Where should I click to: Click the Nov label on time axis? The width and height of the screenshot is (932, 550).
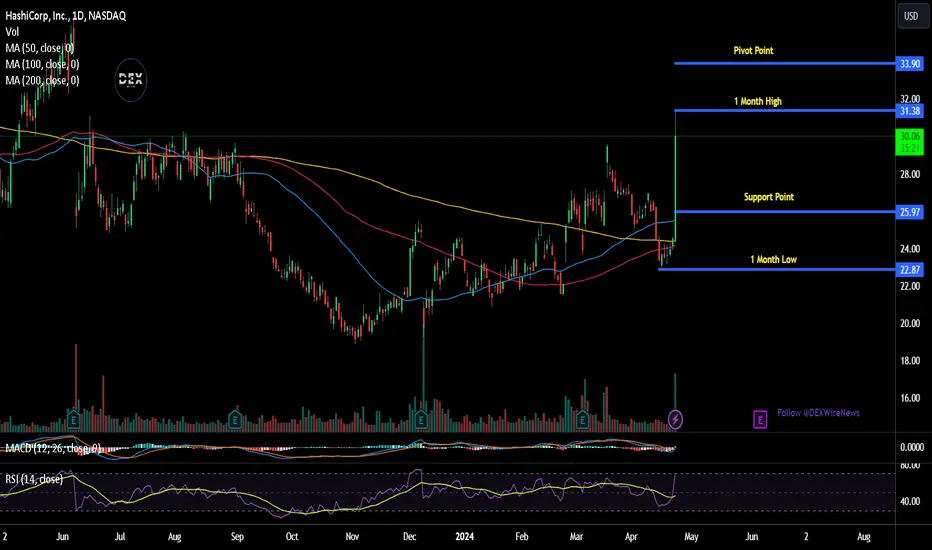click(x=352, y=536)
